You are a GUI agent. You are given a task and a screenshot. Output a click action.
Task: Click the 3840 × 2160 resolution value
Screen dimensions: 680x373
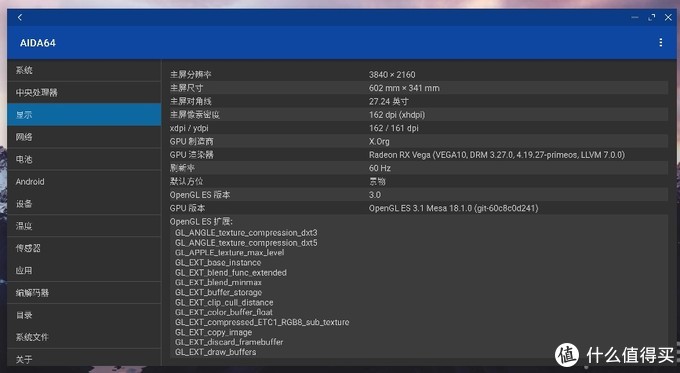pyautogui.click(x=392, y=75)
